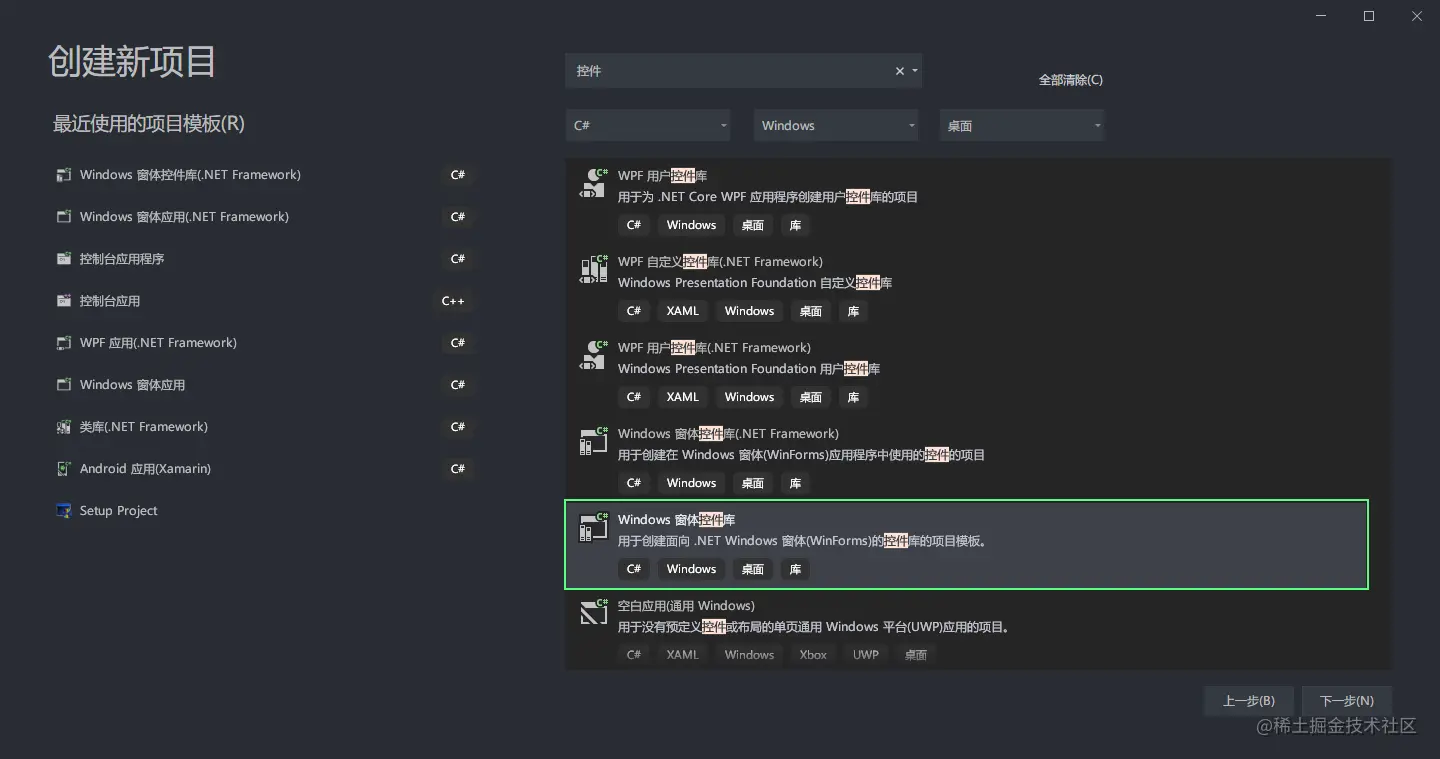The width and height of the screenshot is (1440, 759).
Task: Open the search history dropdown arrow
Action: (x=915, y=71)
